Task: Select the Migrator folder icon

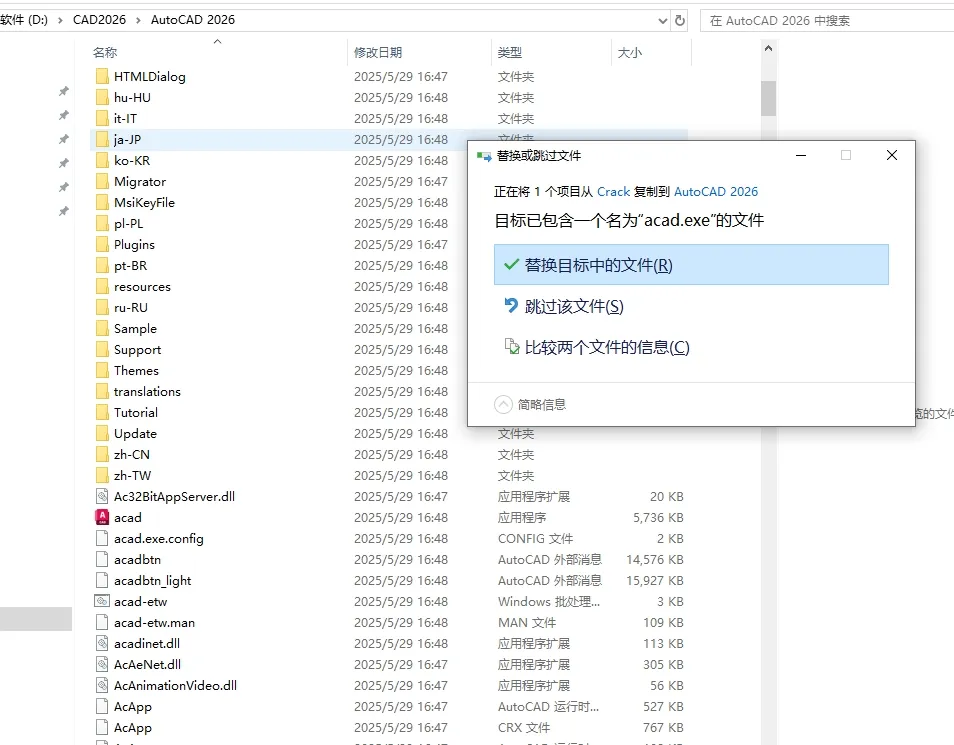Action: tap(102, 181)
